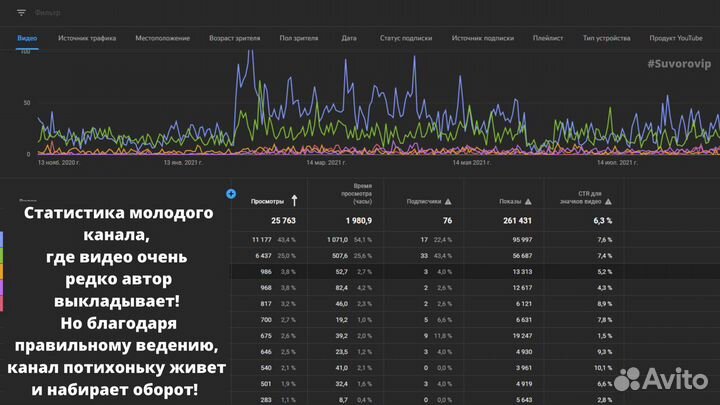The image size is (720, 405).
Task: Open Статус подписки tab
Action: pos(406,38)
